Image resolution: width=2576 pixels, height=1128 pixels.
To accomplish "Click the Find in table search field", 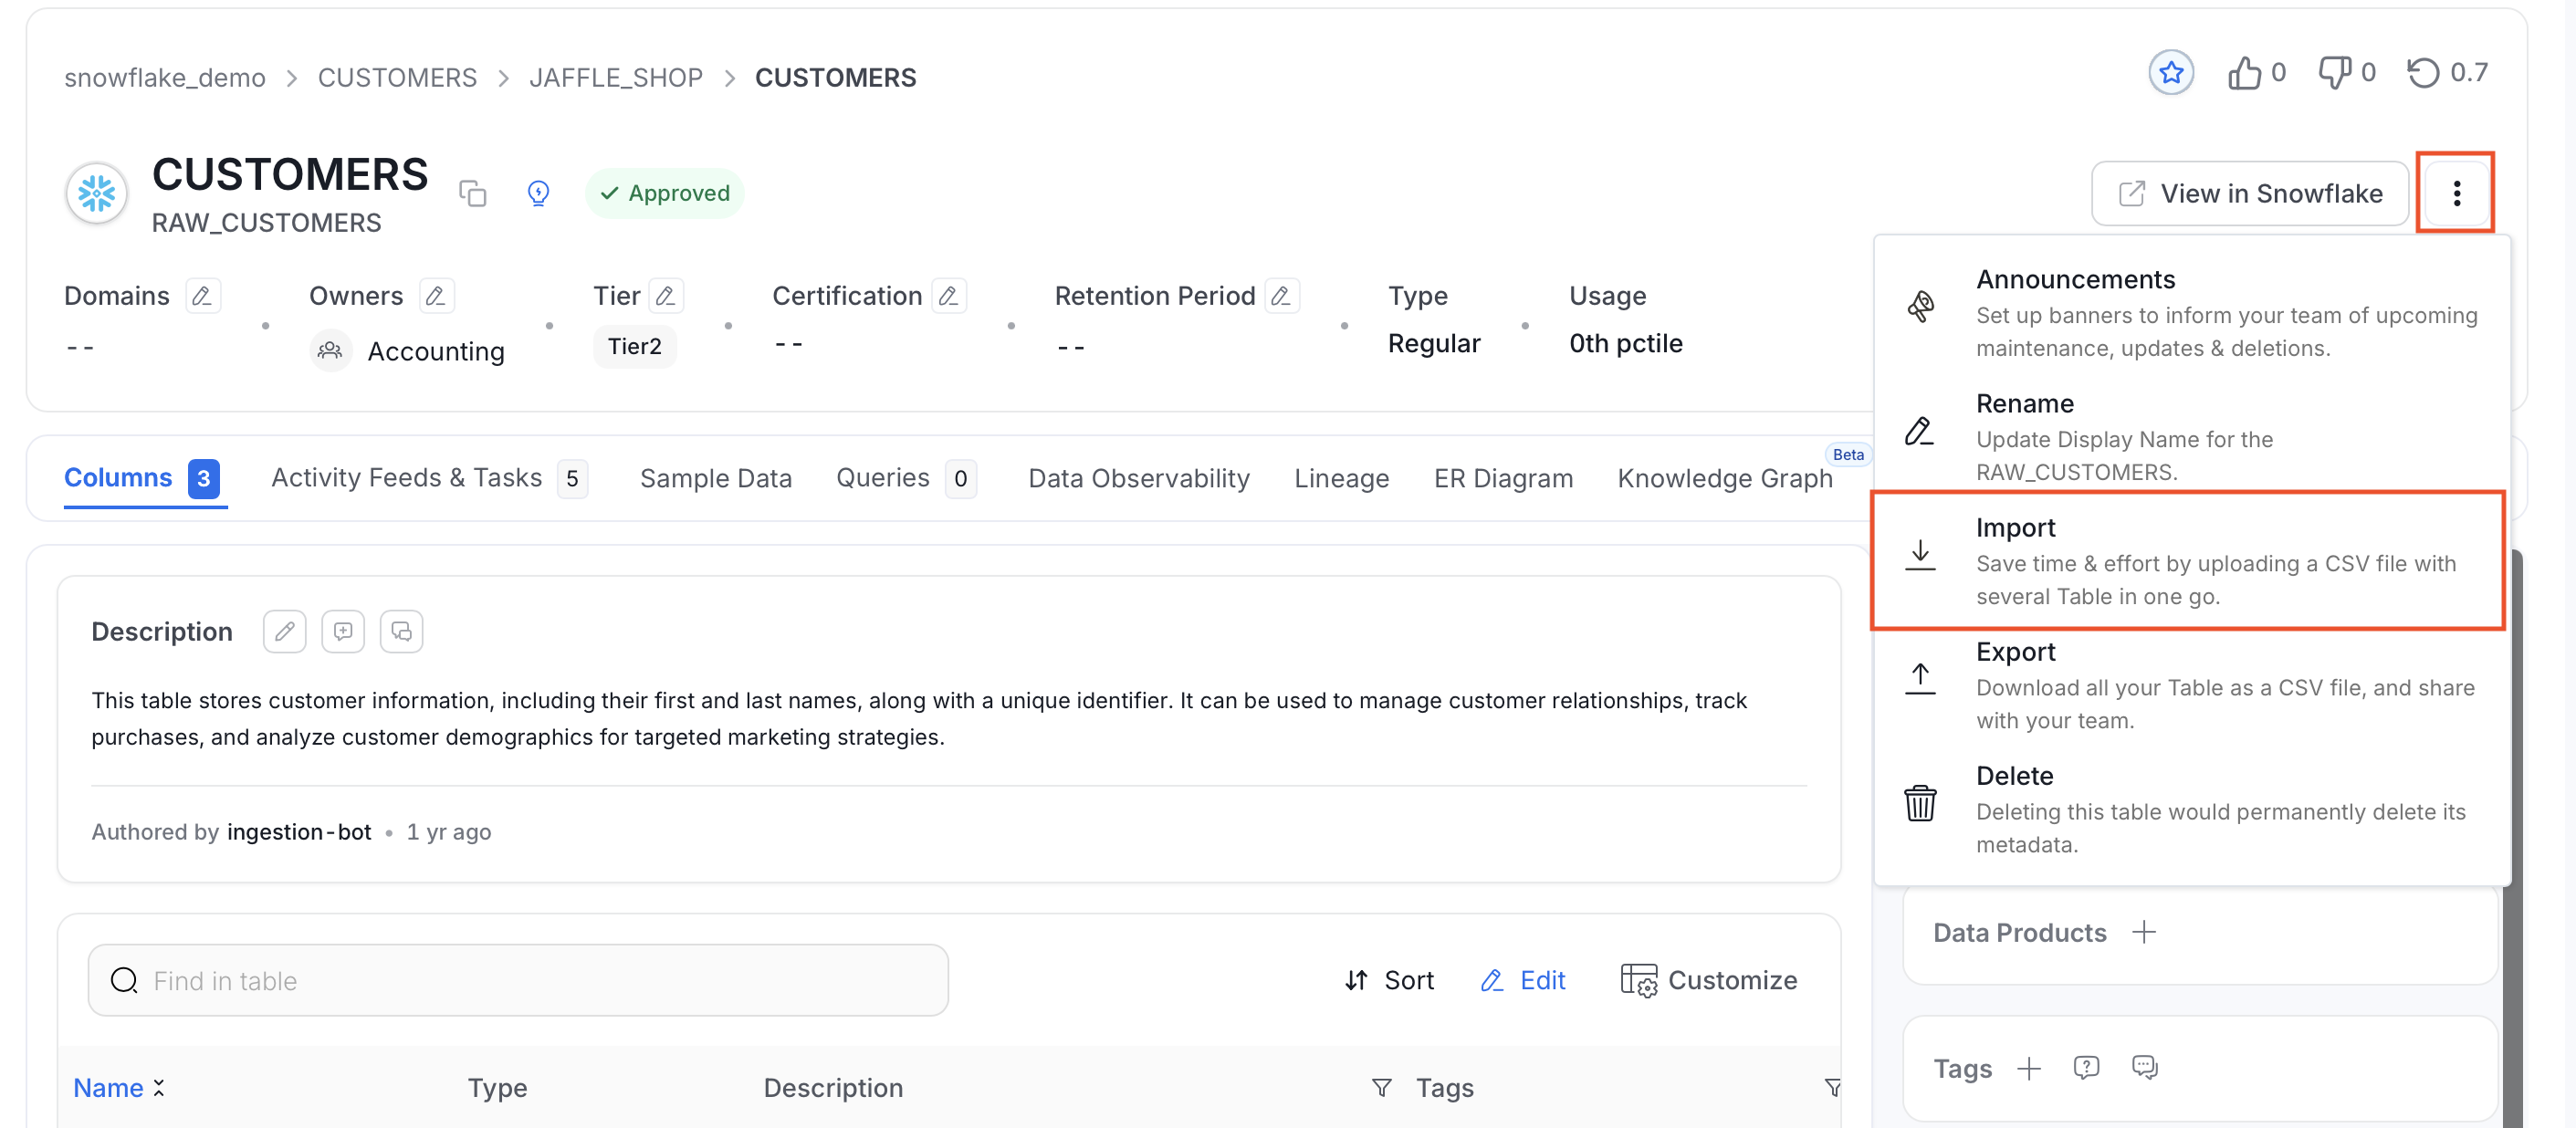I will click(518, 980).
